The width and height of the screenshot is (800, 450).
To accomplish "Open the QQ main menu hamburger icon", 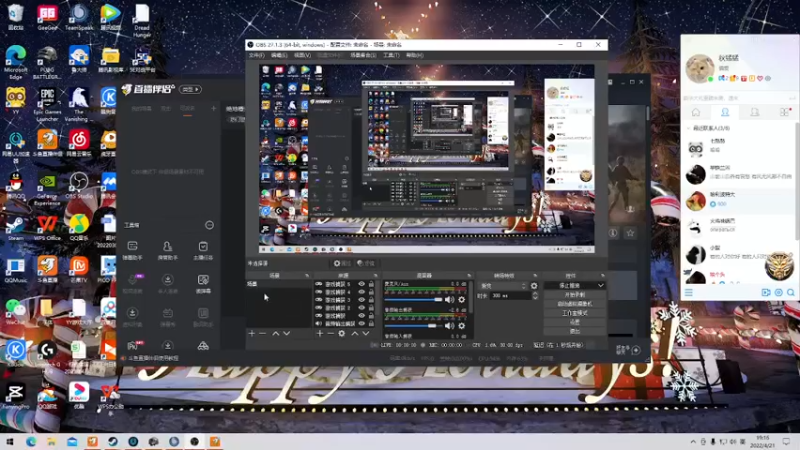I will click(x=689, y=292).
